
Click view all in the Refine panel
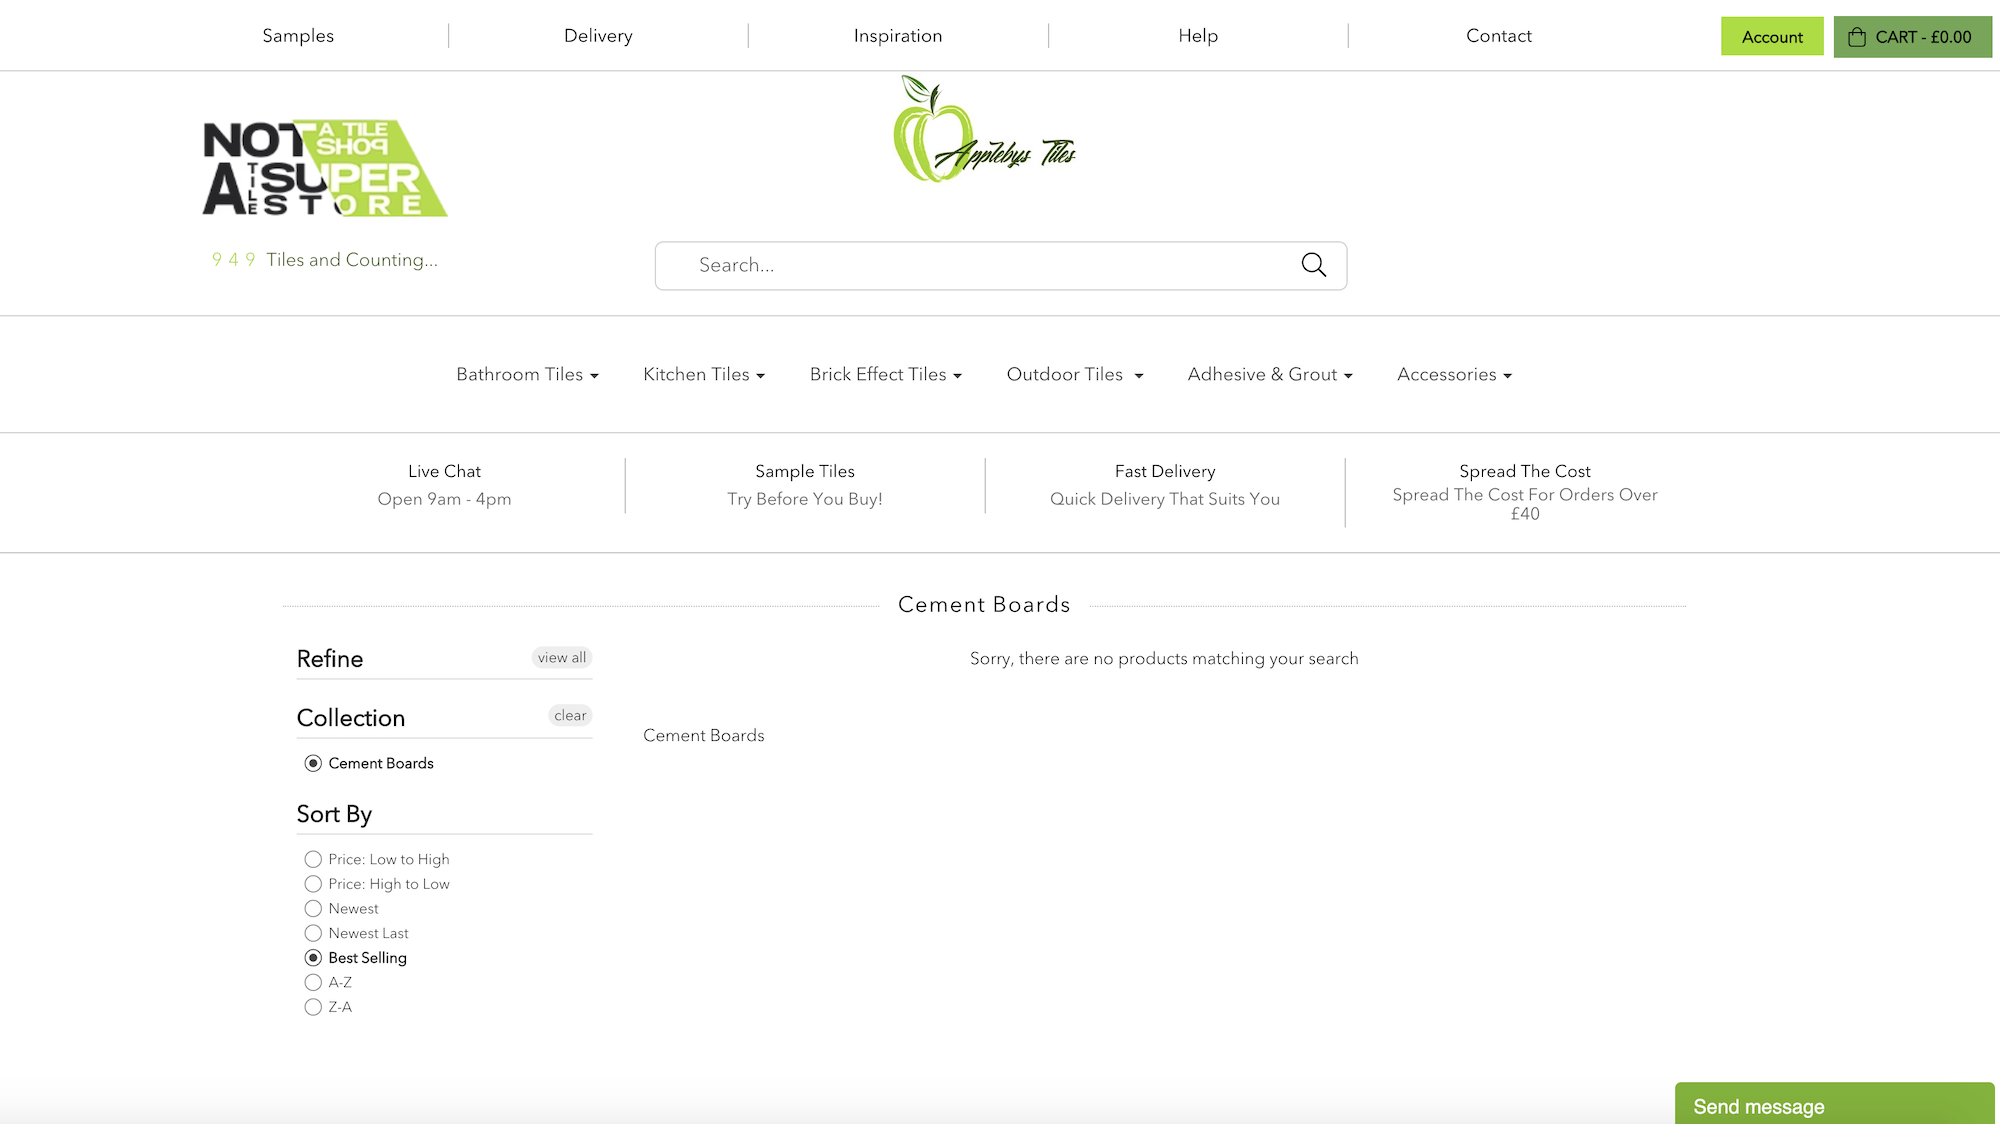(562, 657)
